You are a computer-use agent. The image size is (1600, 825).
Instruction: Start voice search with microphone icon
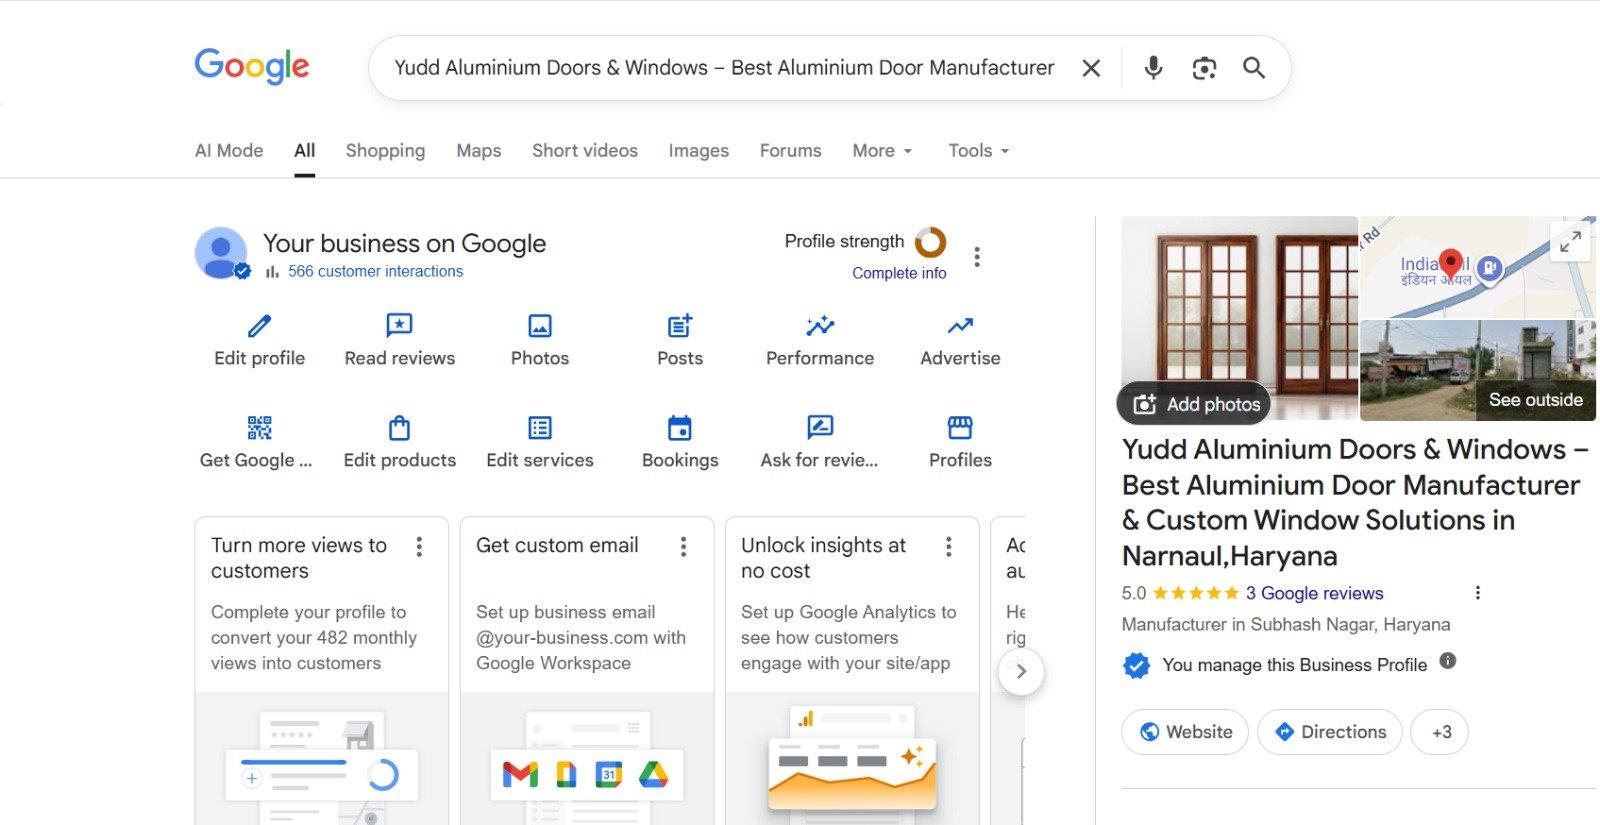click(x=1153, y=68)
